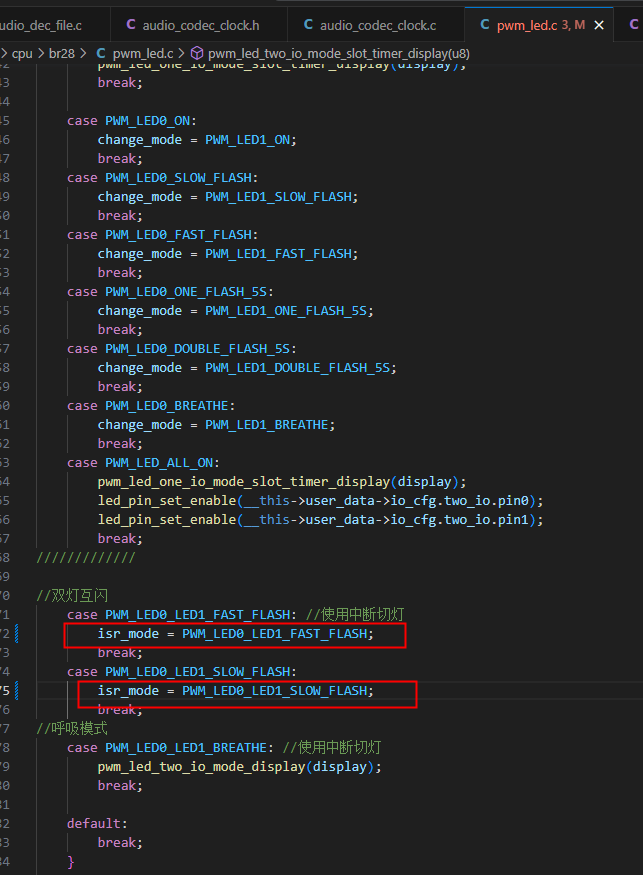Open the cpu folder breadcrumb

(22, 54)
